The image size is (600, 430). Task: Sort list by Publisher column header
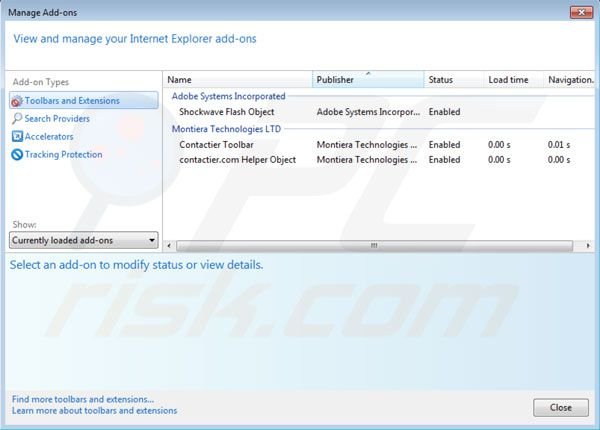[x=368, y=80]
